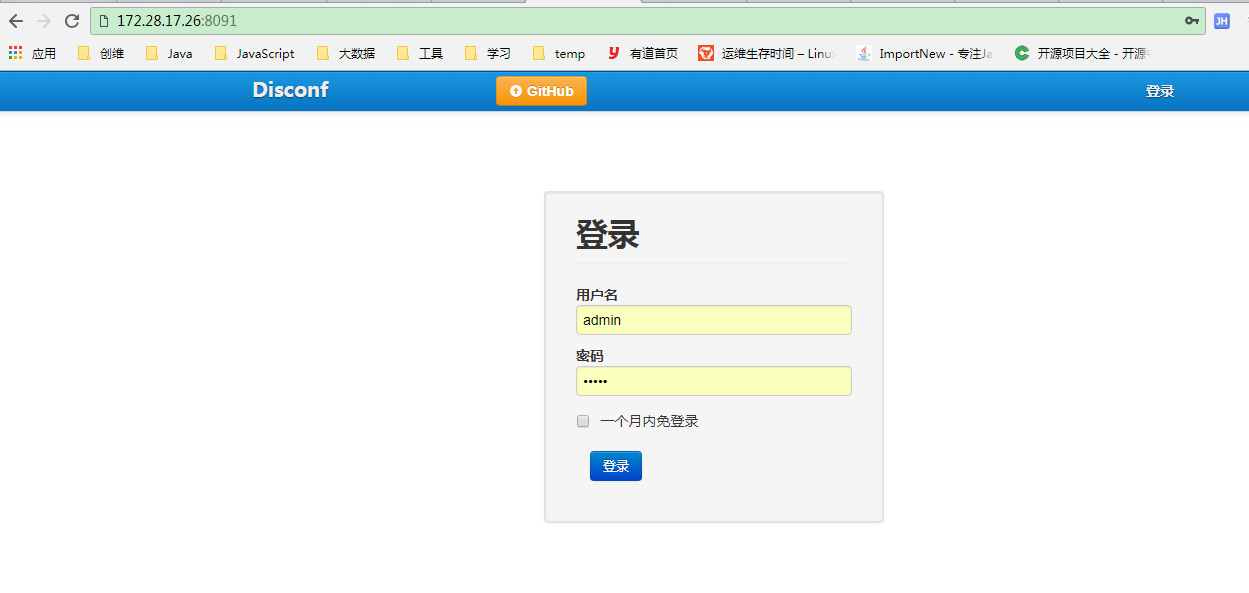Open the temp bookmark folder

click(559, 54)
